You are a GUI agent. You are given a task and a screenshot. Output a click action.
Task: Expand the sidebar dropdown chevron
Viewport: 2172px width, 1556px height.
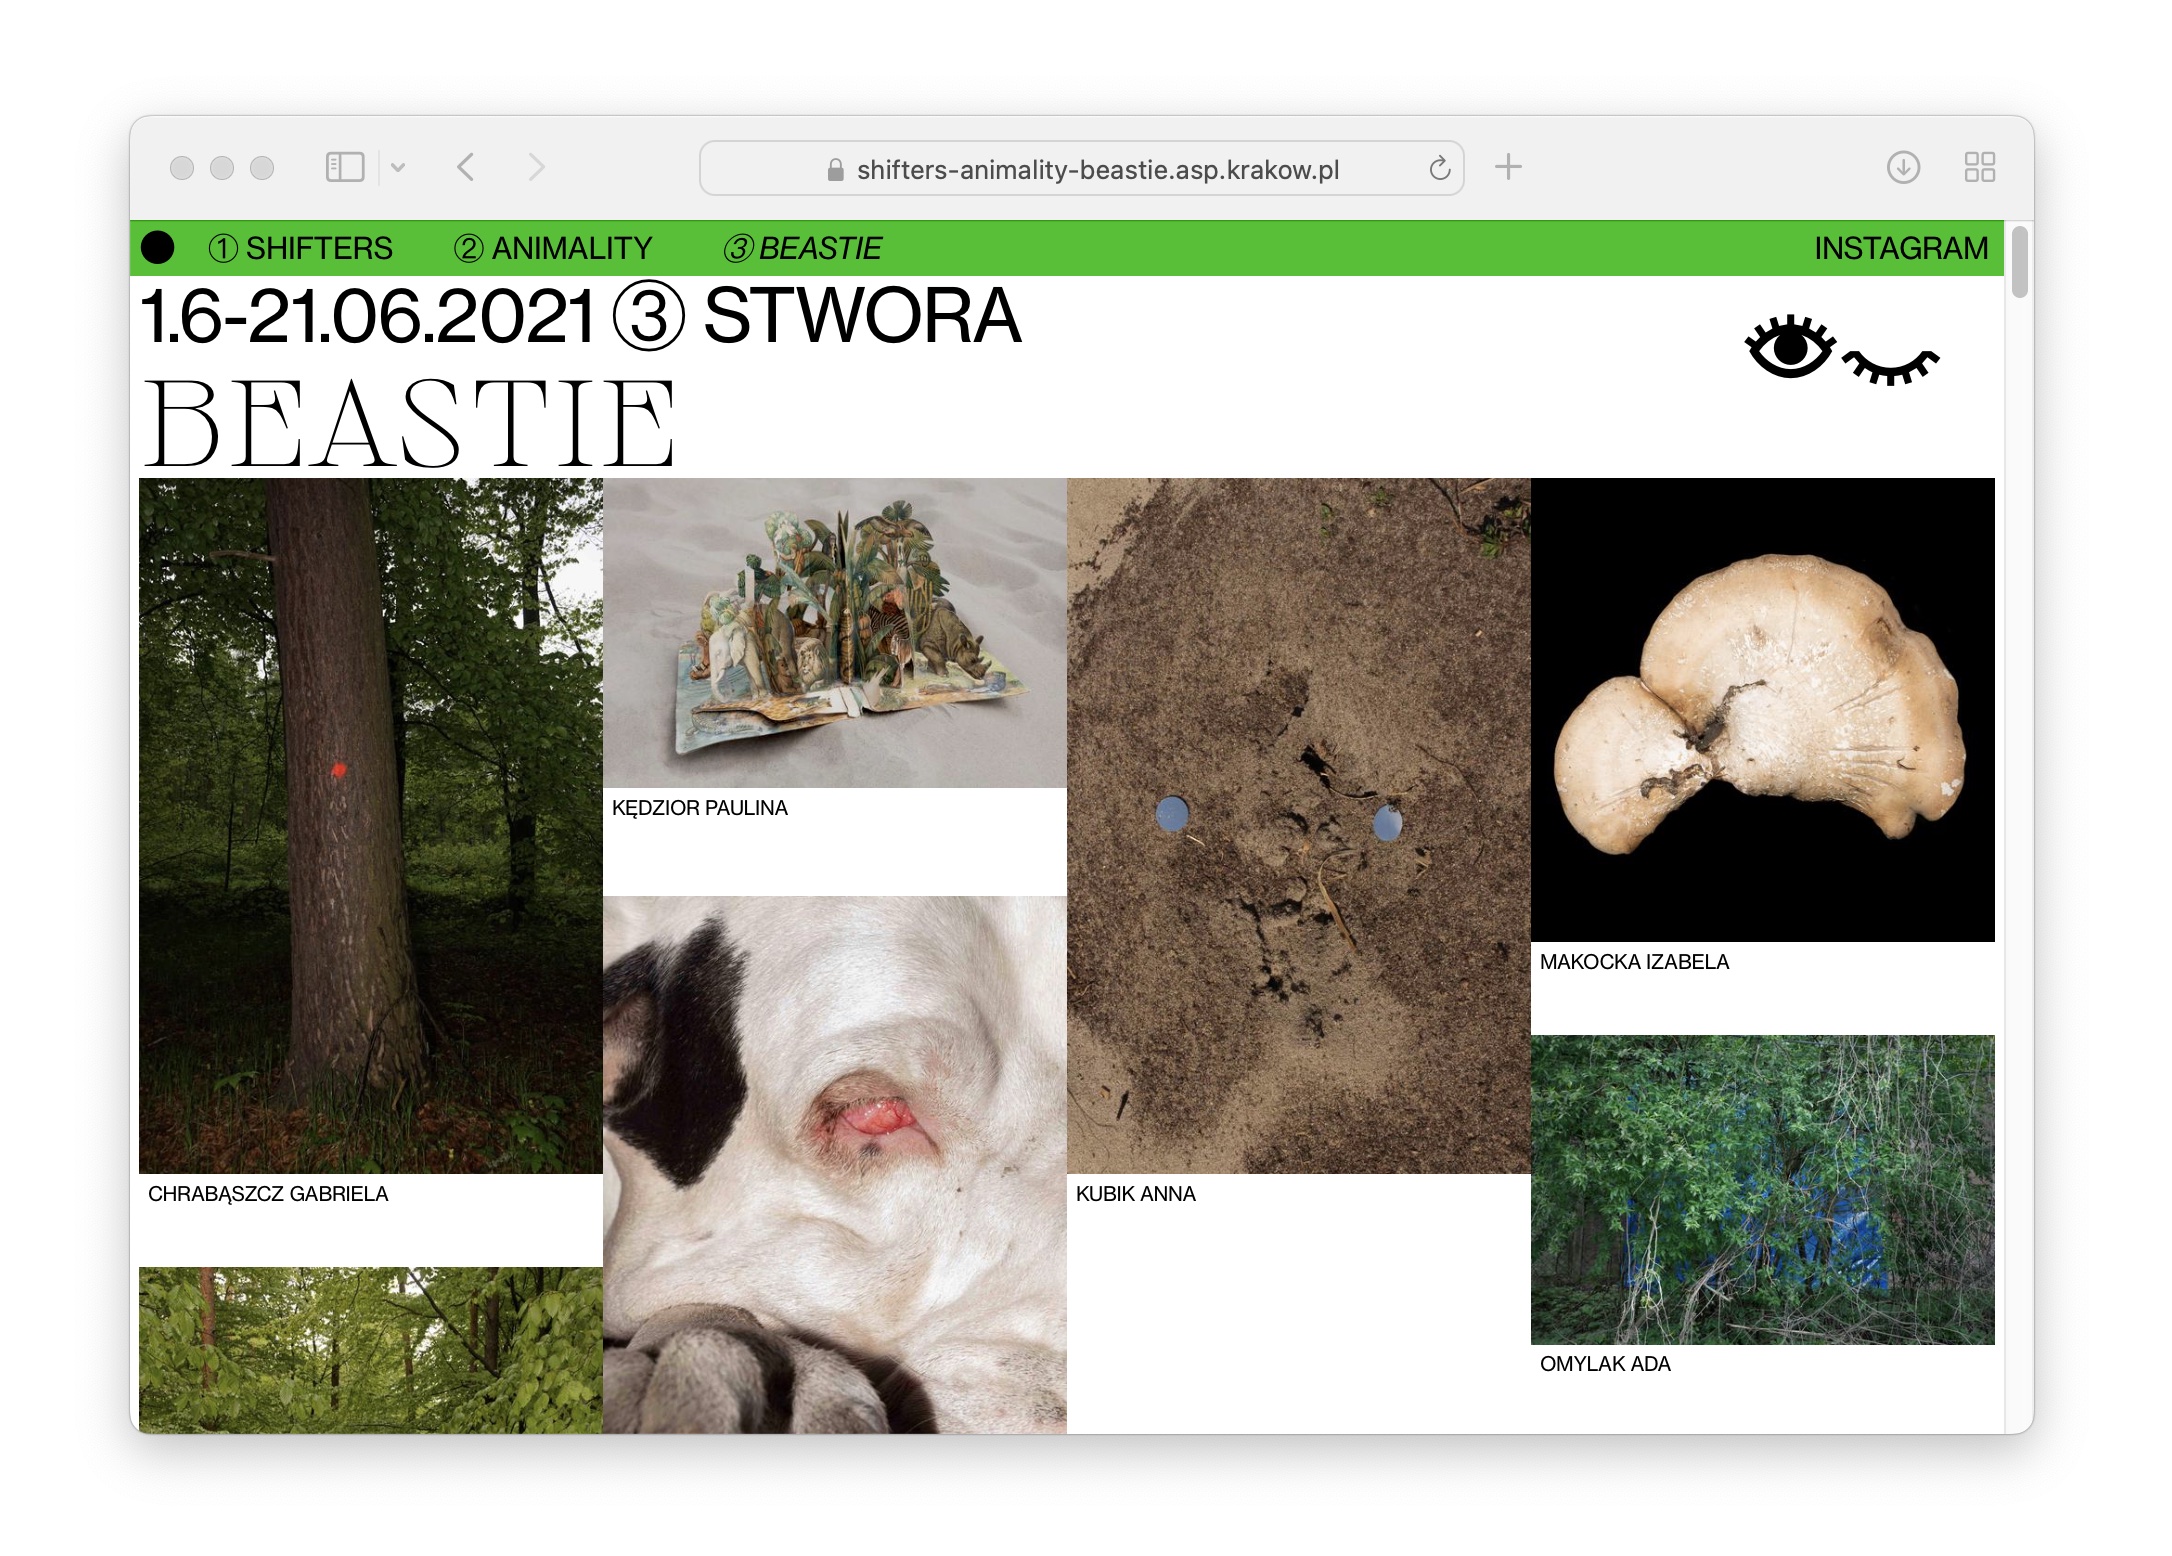(x=398, y=167)
